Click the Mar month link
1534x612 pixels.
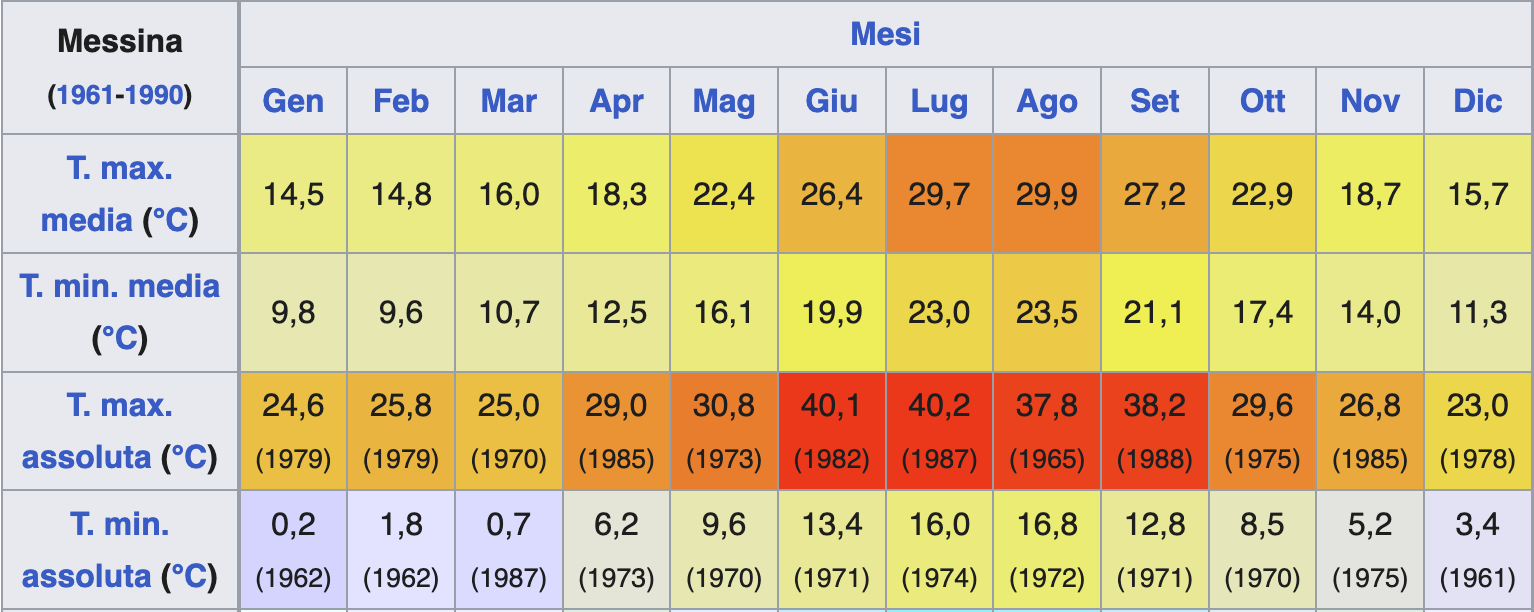click(x=509, y=101)
